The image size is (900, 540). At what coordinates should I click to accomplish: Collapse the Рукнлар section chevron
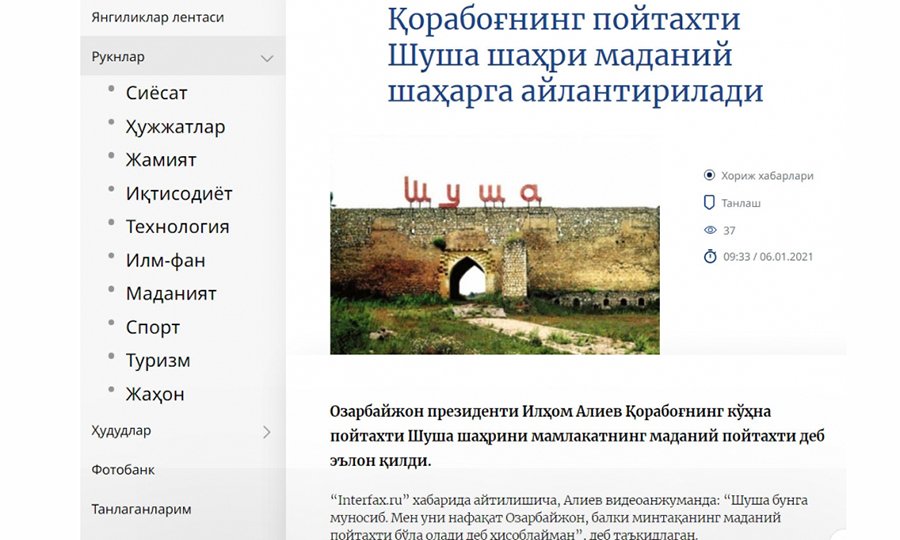pos(266,58)
